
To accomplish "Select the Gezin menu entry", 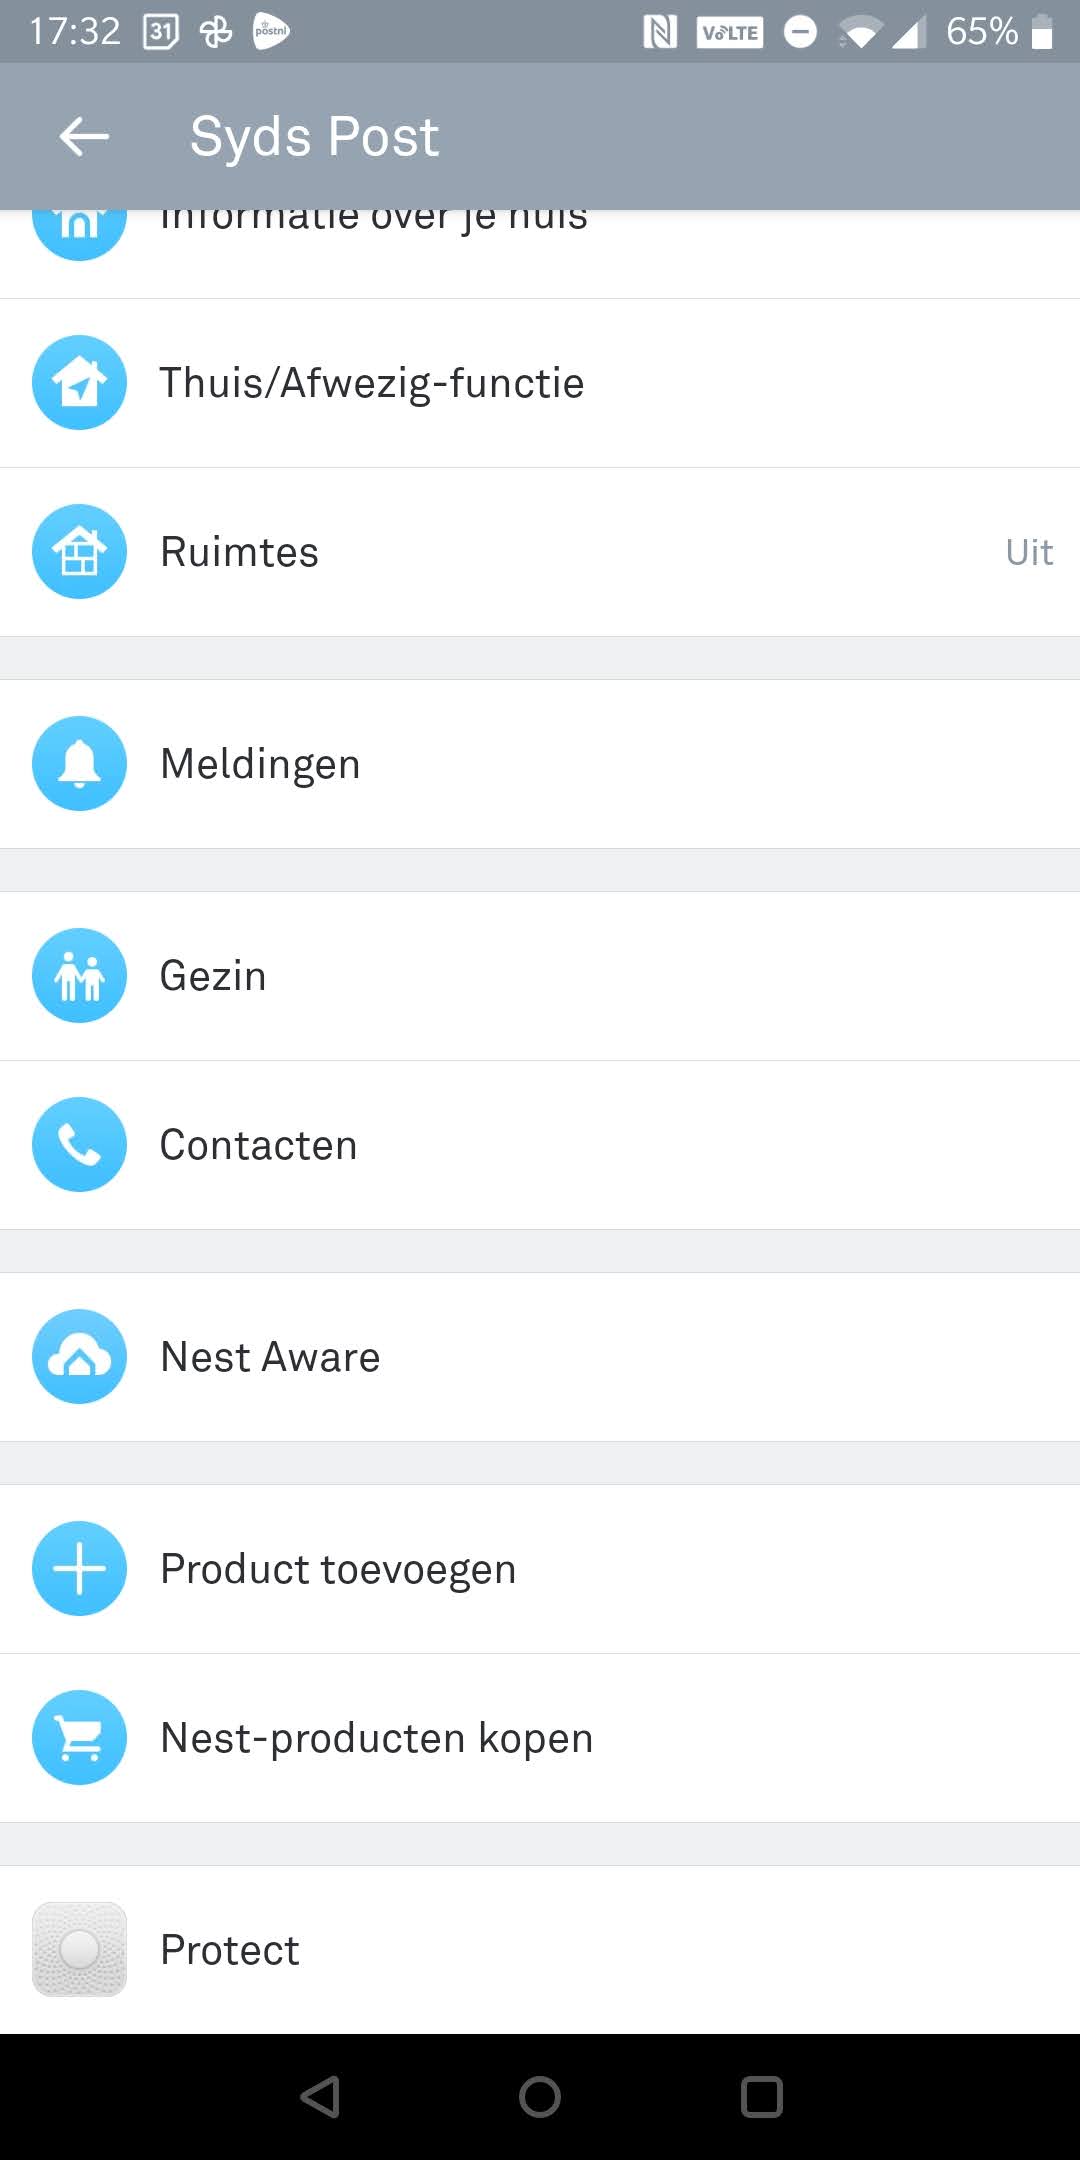I will (x=213, y=976).
